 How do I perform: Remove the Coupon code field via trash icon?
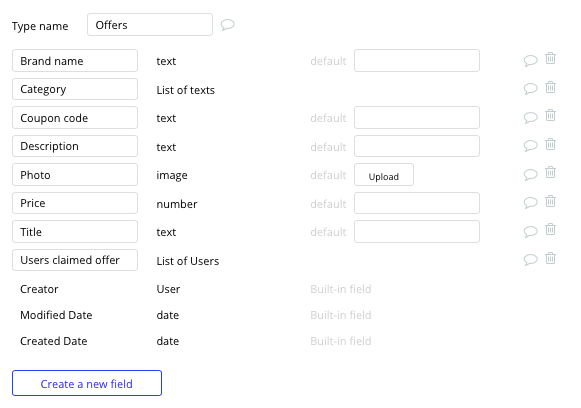pyautogui.click(x=550, y=116)
